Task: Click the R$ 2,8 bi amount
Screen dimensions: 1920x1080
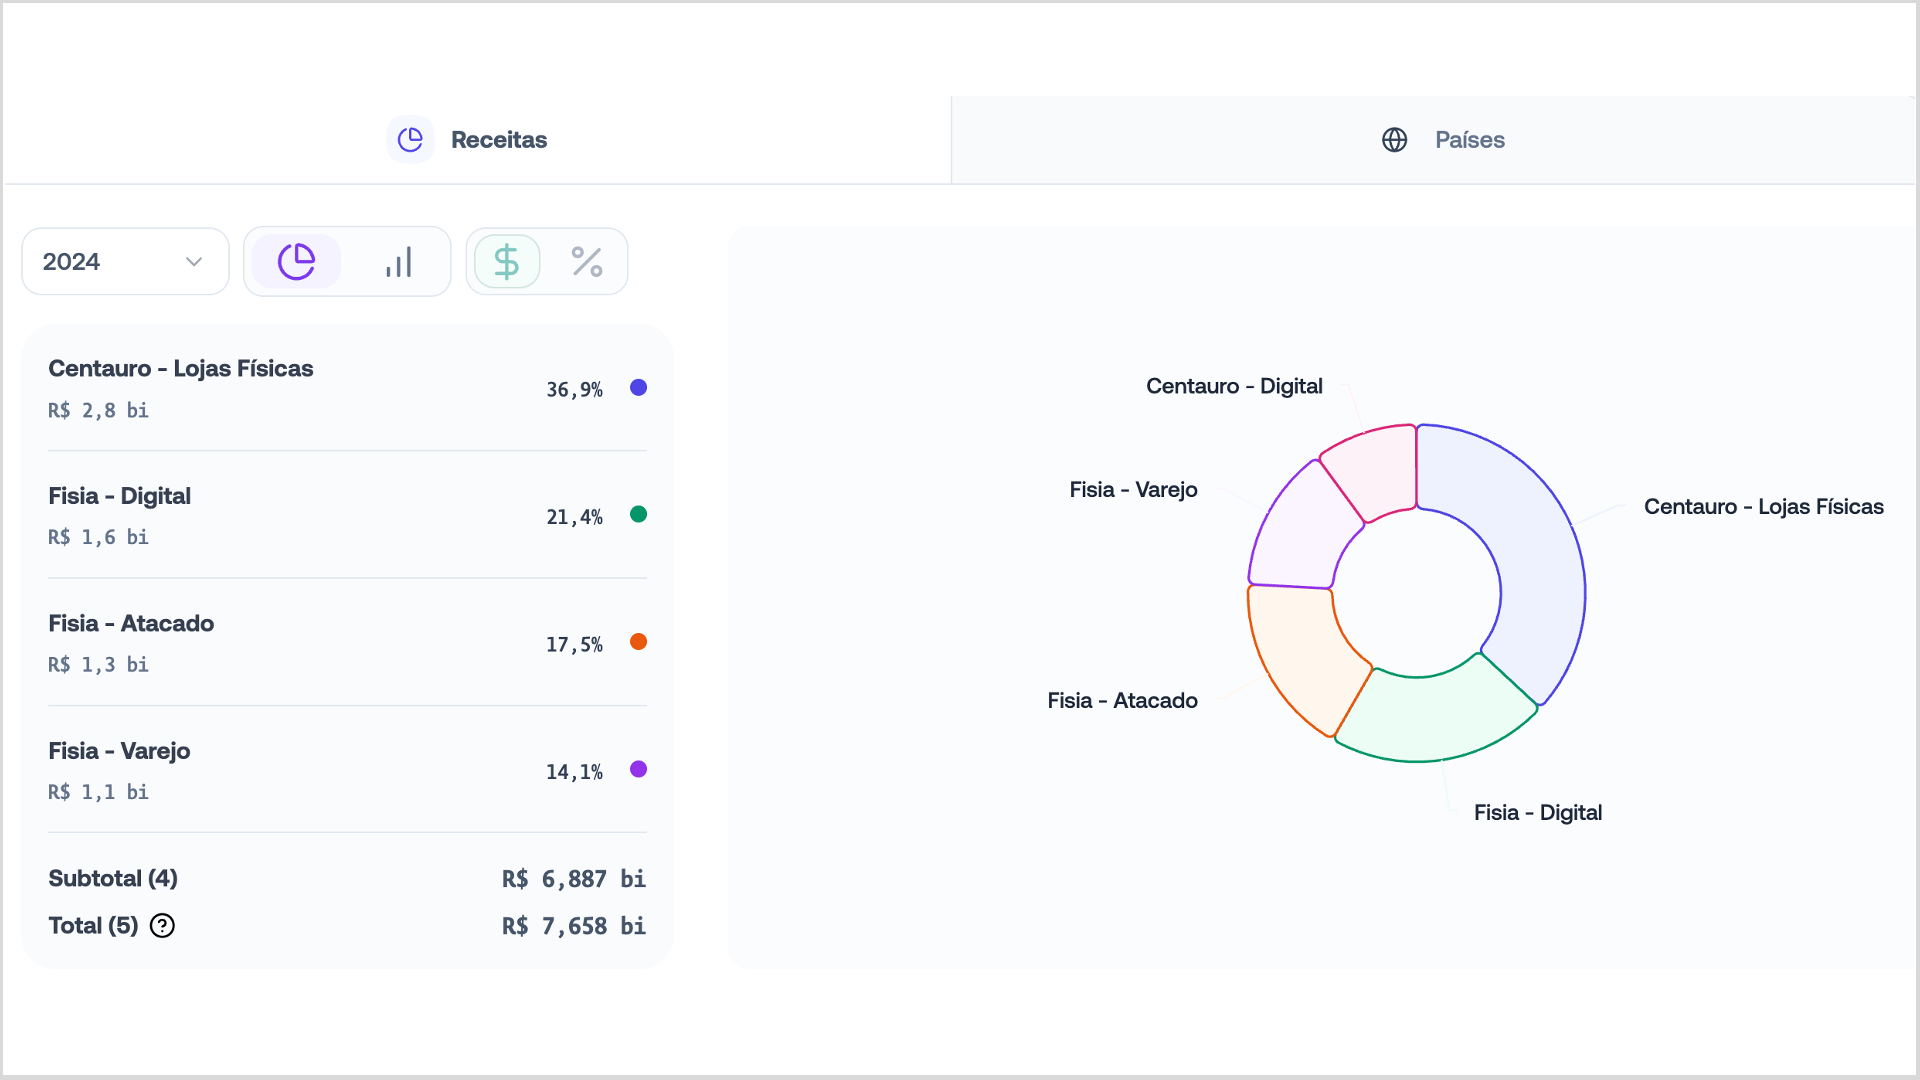Action: point(98,411)
